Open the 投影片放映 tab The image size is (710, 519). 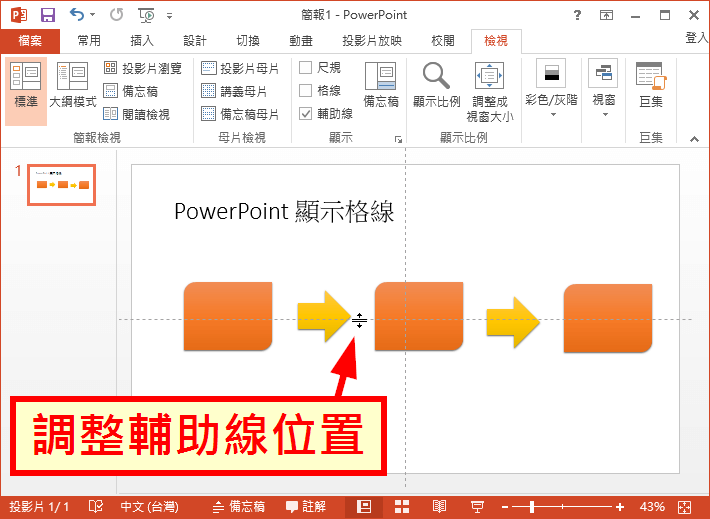tap(372, 41)
